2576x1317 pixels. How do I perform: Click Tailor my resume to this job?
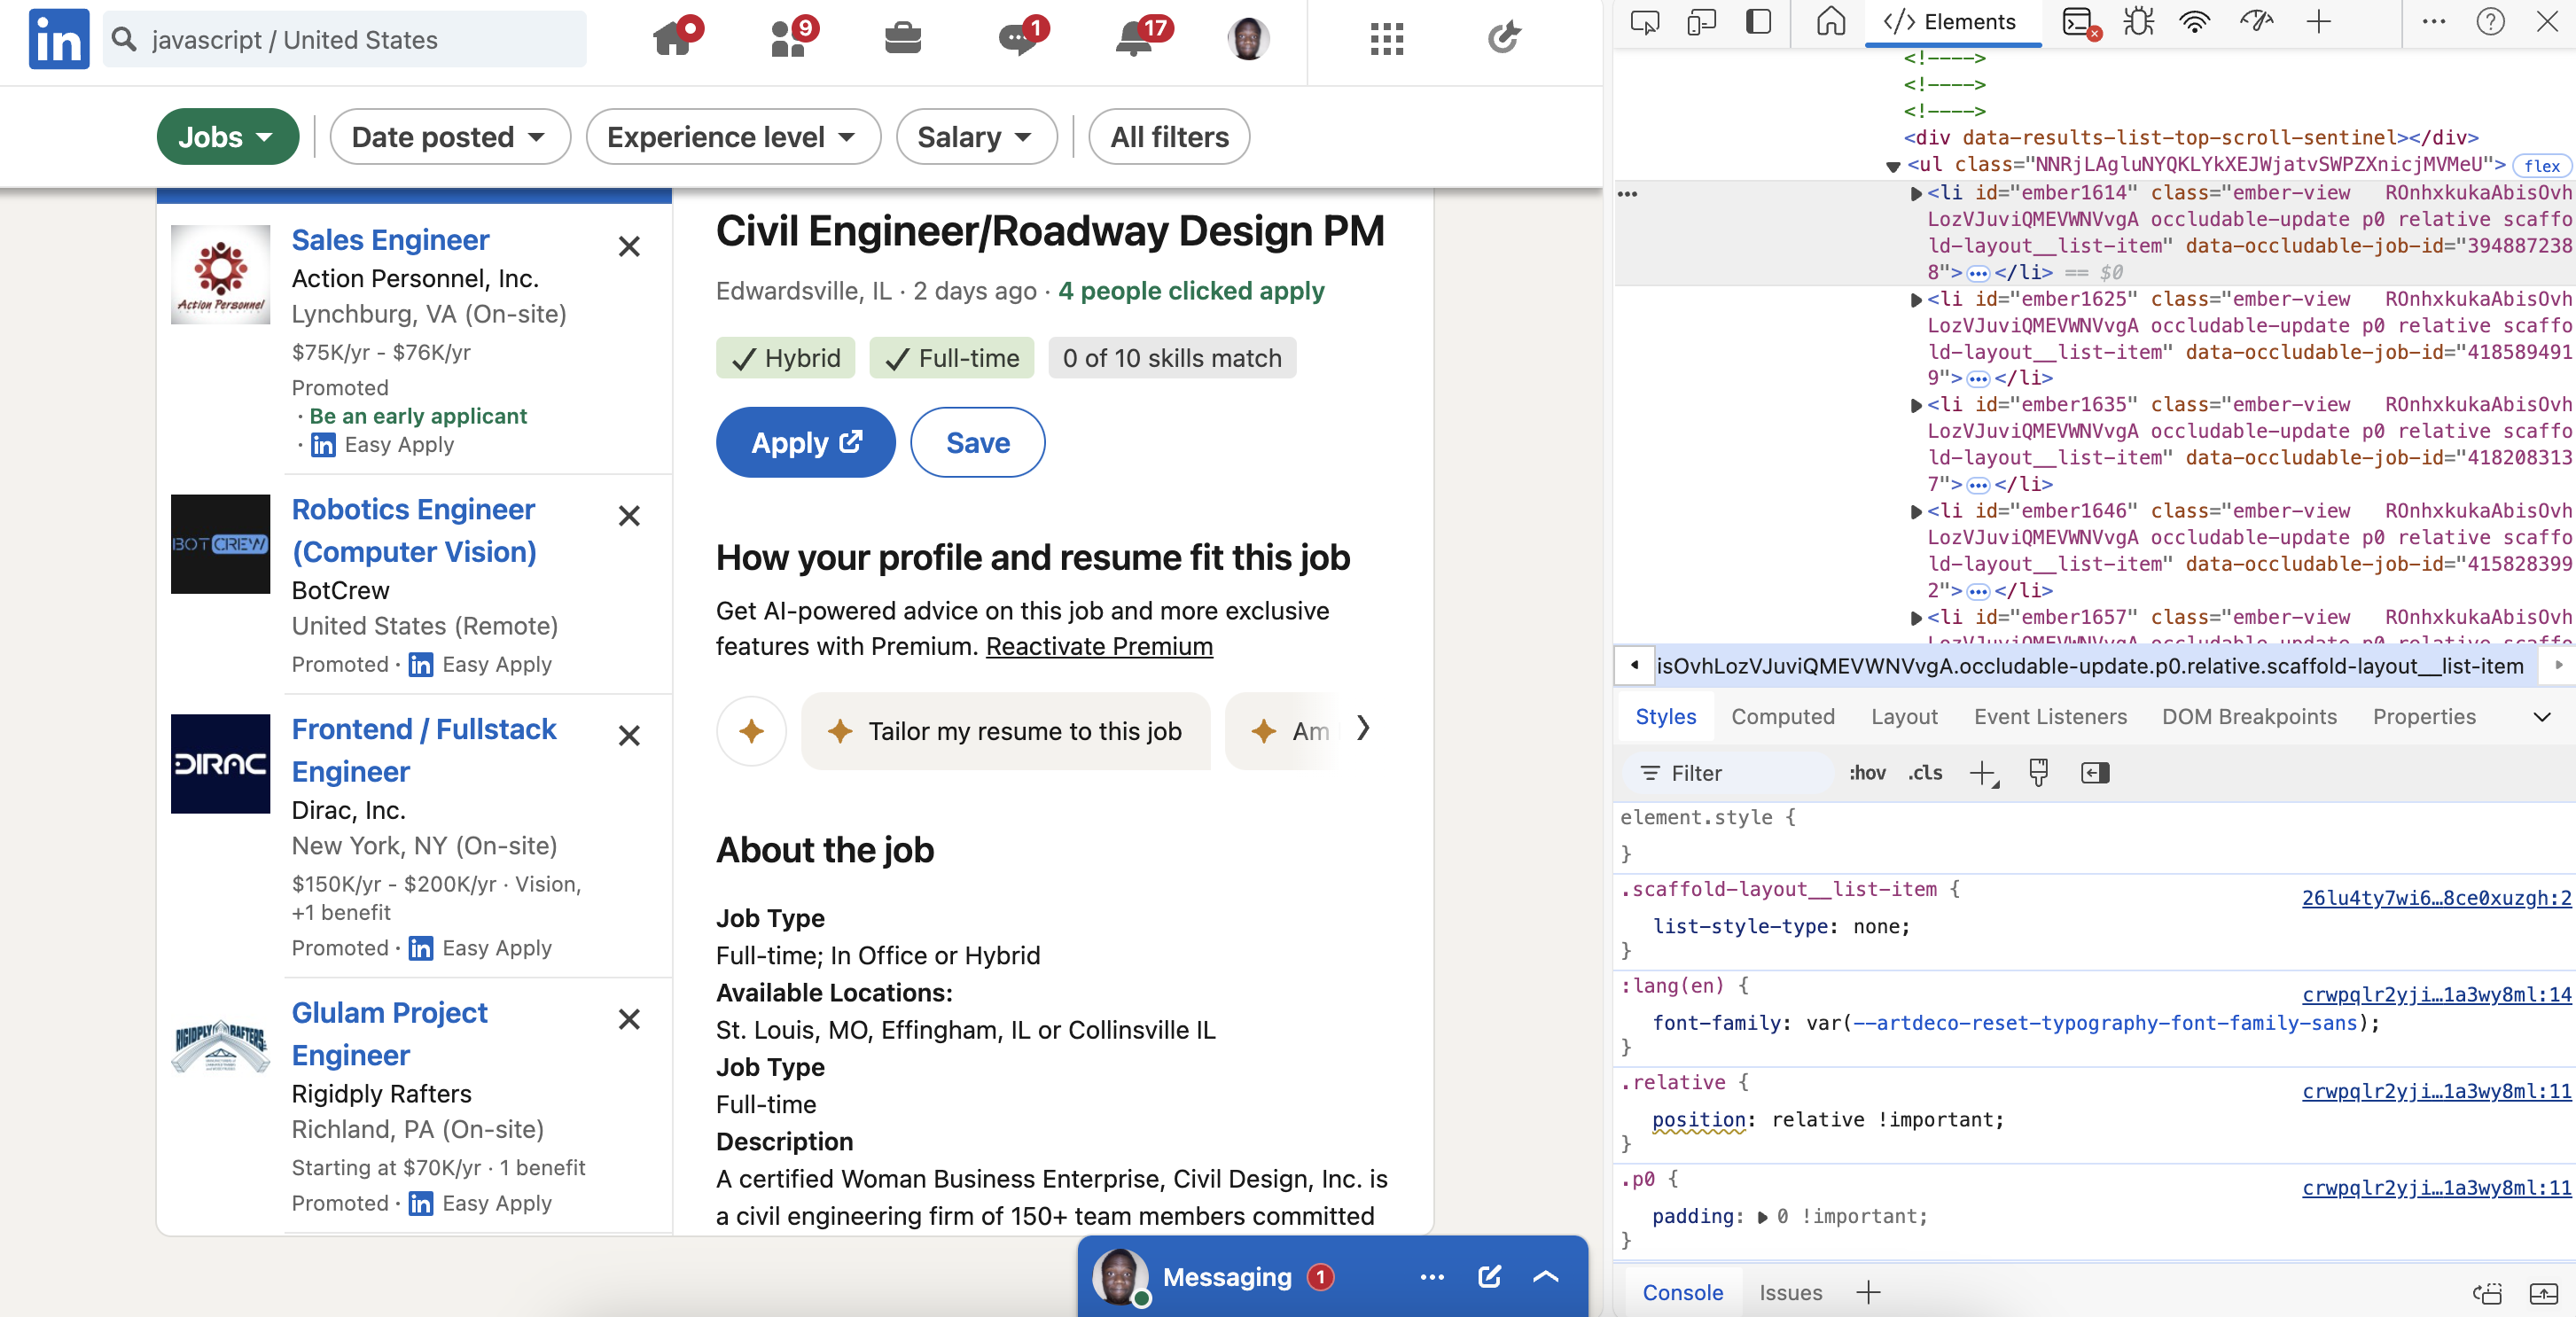(1005, 731)
